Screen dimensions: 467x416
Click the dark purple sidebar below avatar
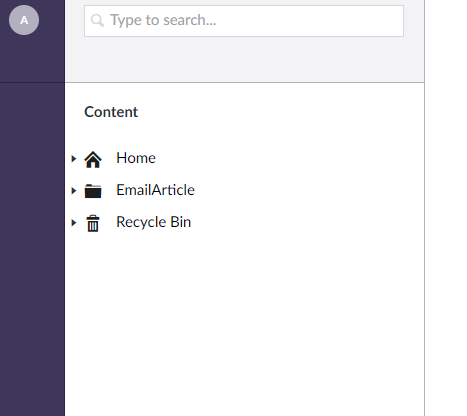[x=32, y=233]
